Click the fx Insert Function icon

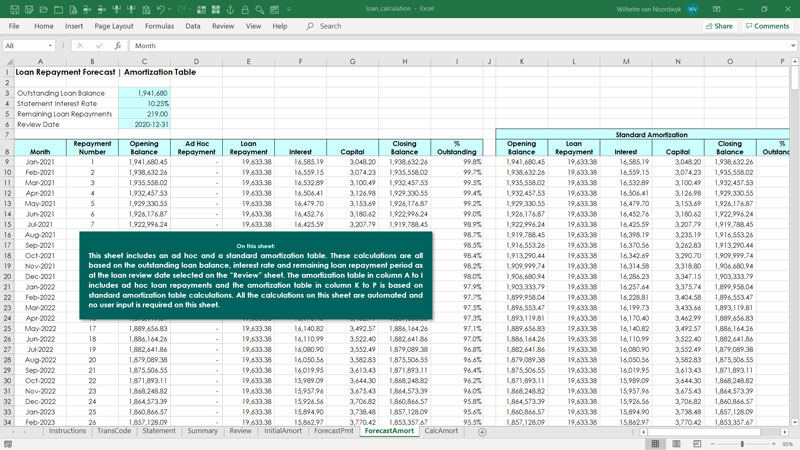point(118,45)
